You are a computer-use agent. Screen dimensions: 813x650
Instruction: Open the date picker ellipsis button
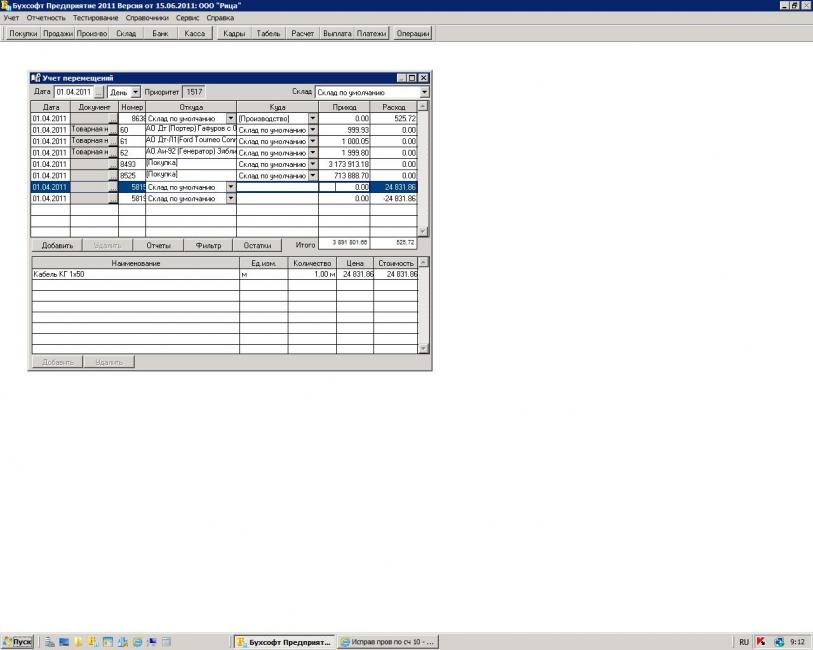pyautogui.click(x=99, y=92)
